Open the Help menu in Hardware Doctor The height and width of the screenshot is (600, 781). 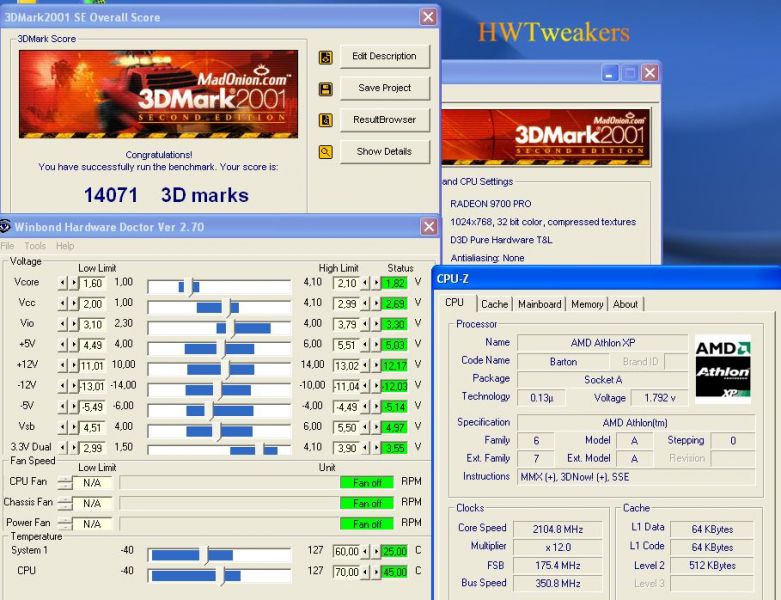point(65,246)
